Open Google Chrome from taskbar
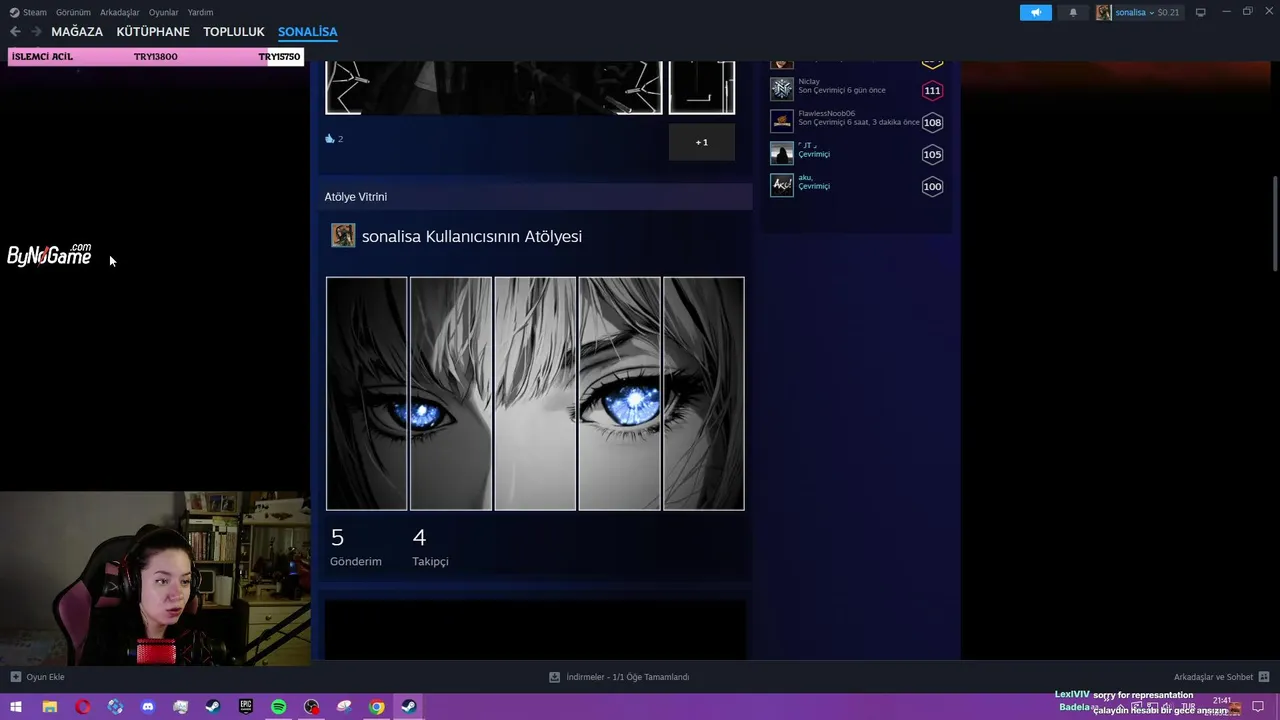 coord(377,707)
